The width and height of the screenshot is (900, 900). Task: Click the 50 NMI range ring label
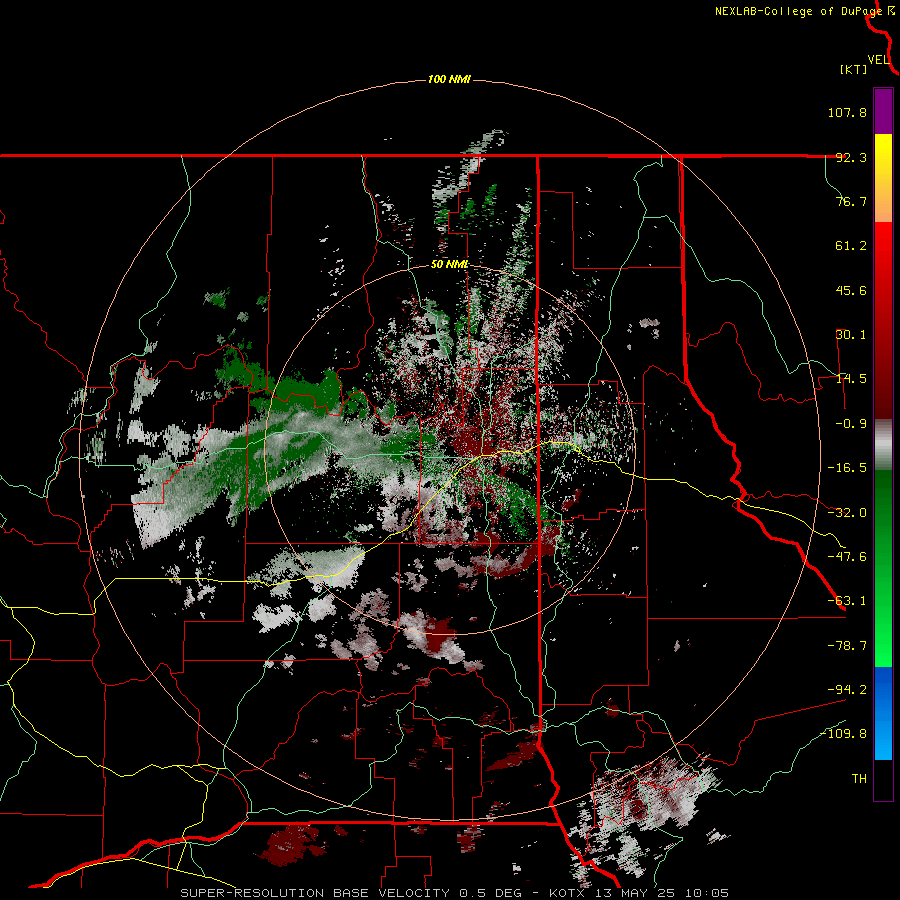[x=450, y=265]
